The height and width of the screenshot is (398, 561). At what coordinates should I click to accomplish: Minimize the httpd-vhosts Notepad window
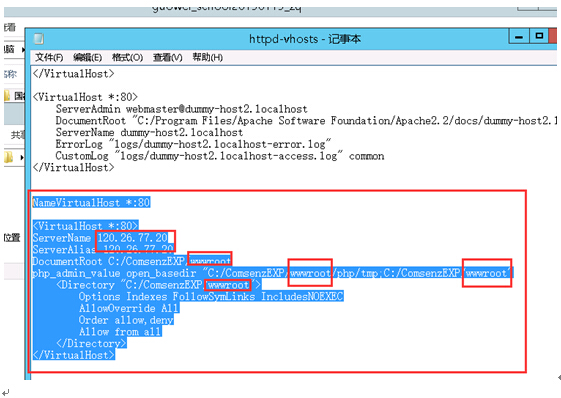[519, 36]
